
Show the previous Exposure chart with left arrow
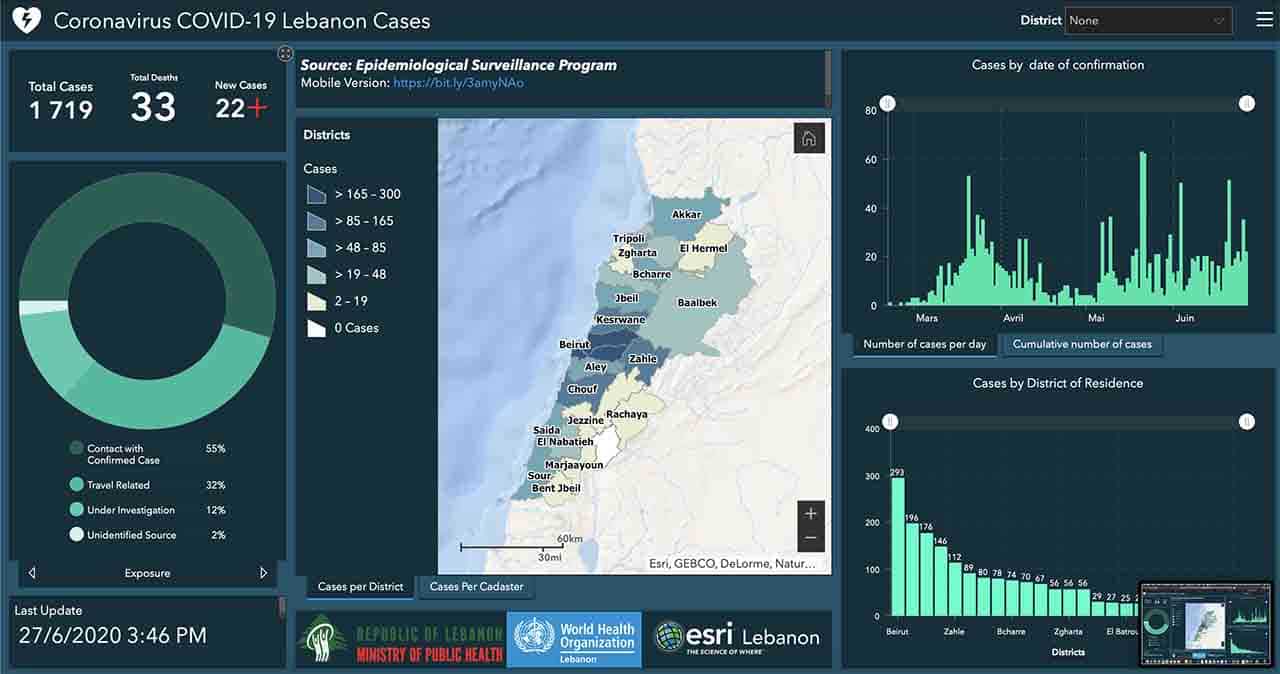(32, 573)
